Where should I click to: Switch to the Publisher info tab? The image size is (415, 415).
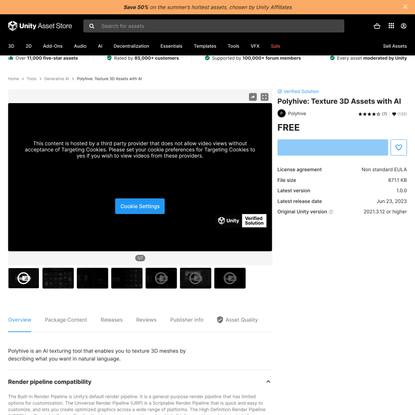pos(187,320)
